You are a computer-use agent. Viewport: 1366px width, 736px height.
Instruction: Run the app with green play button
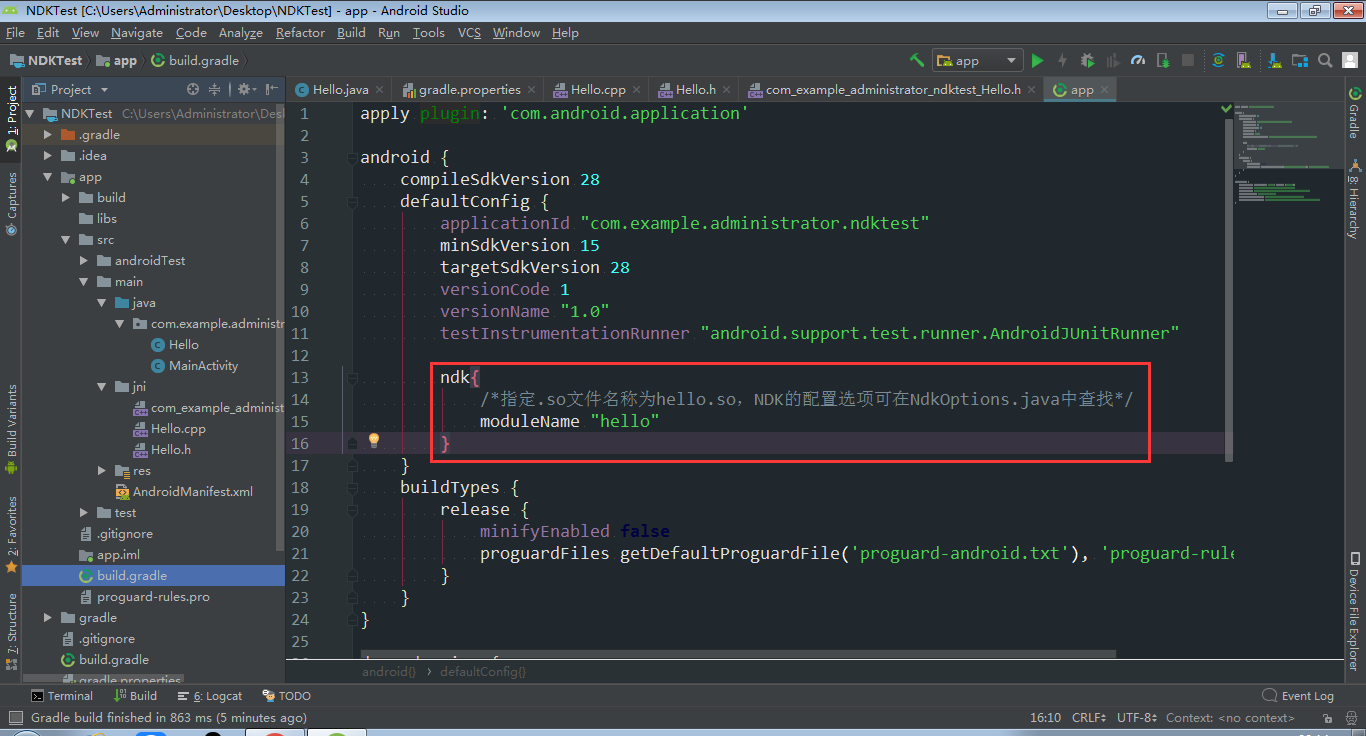pyautogui.click(x=1037, y=60)
